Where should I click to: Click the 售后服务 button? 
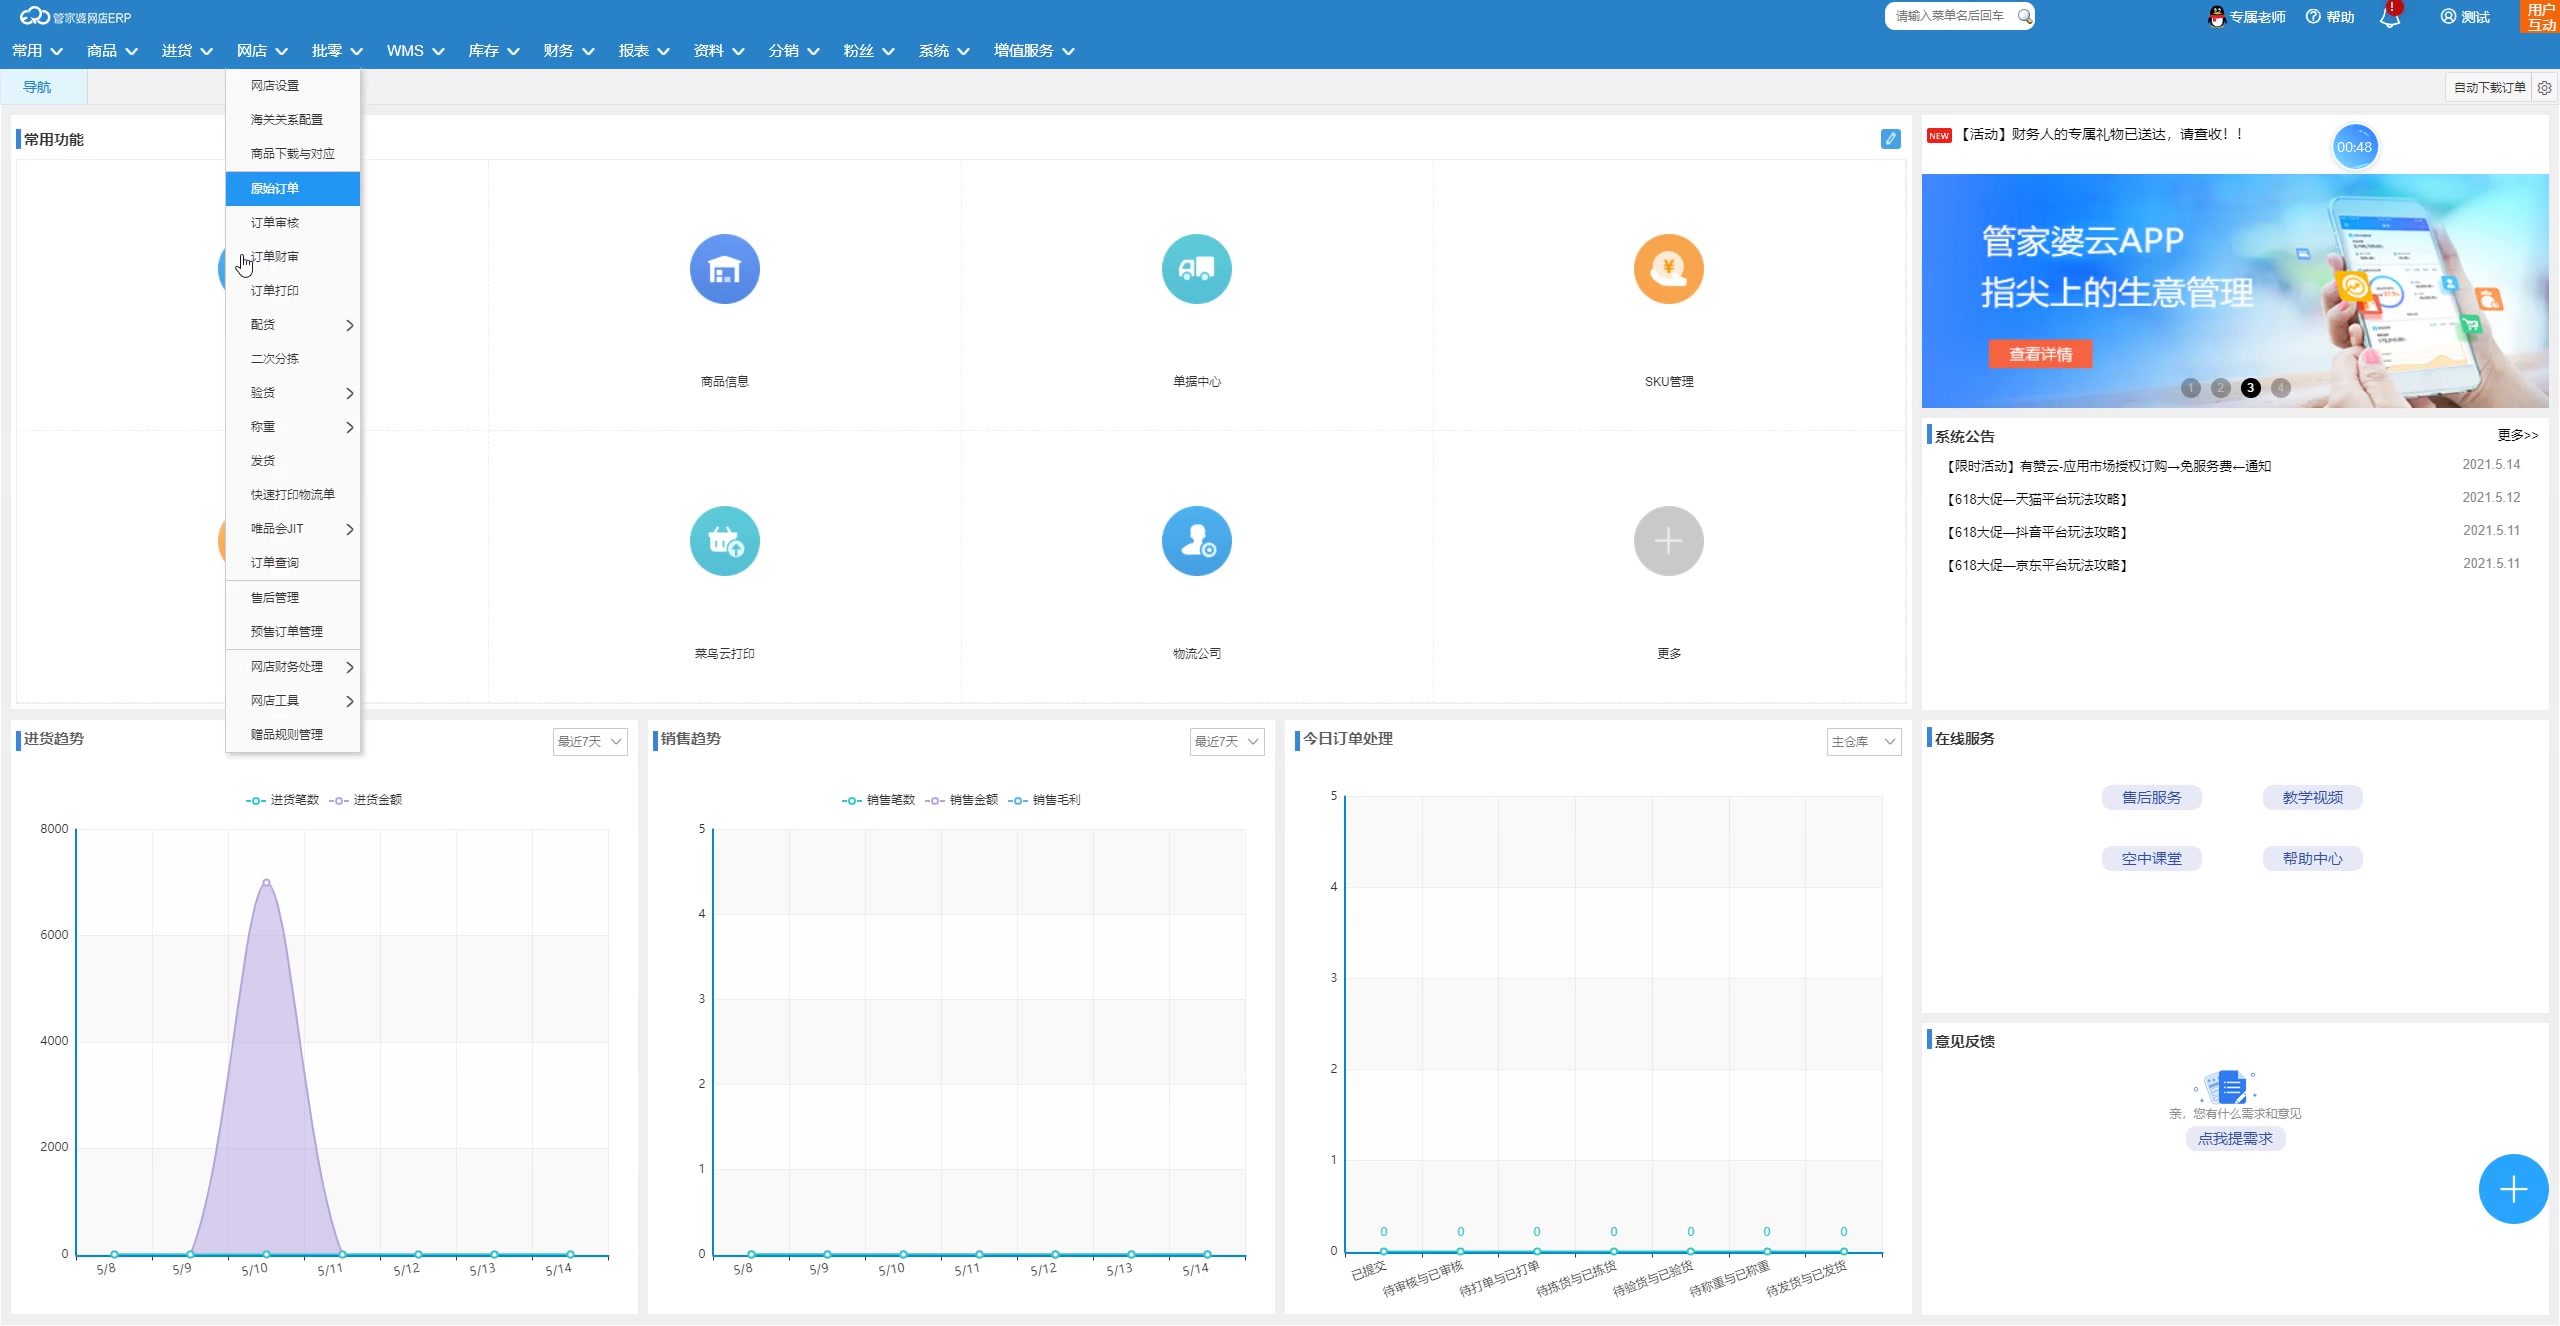pyautogui.click(x=2151, y=798)
